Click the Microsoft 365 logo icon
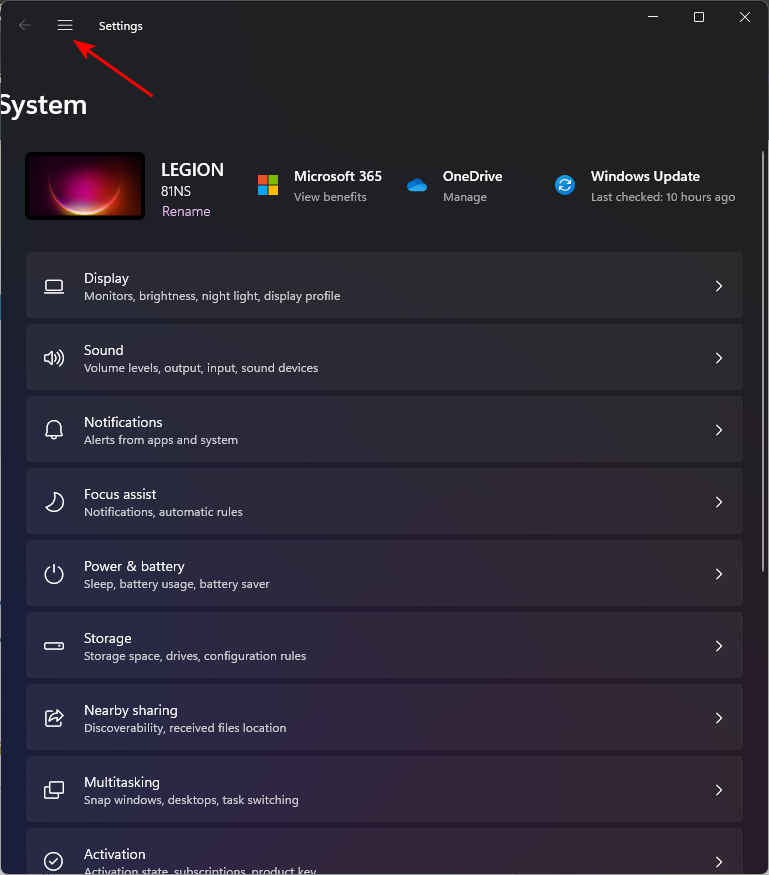 point(268,185)
